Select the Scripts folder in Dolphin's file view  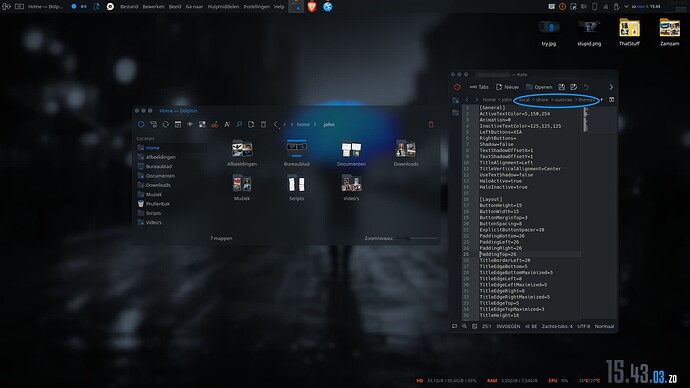coord(297,187)
